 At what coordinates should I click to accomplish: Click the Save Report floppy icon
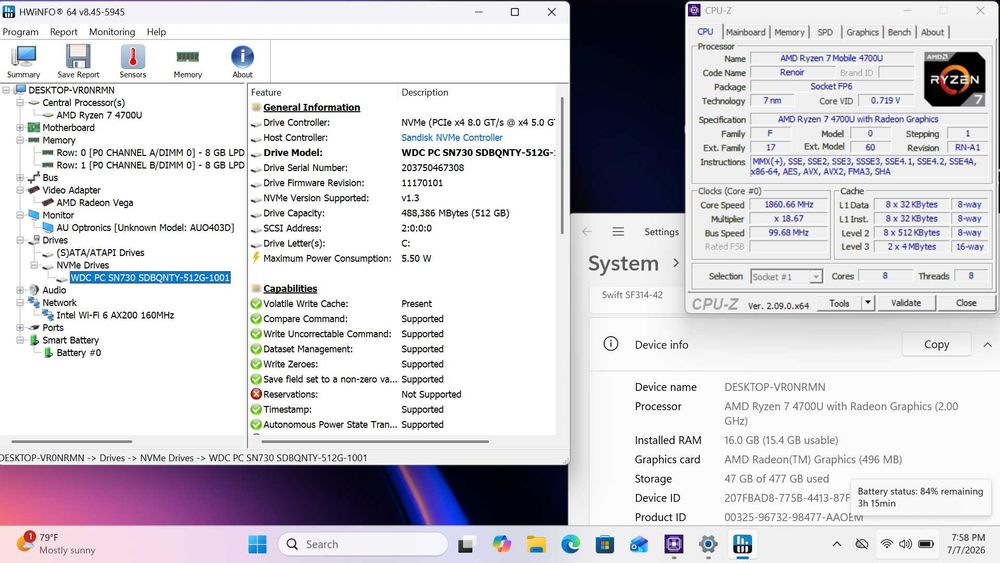coord(78,61)
